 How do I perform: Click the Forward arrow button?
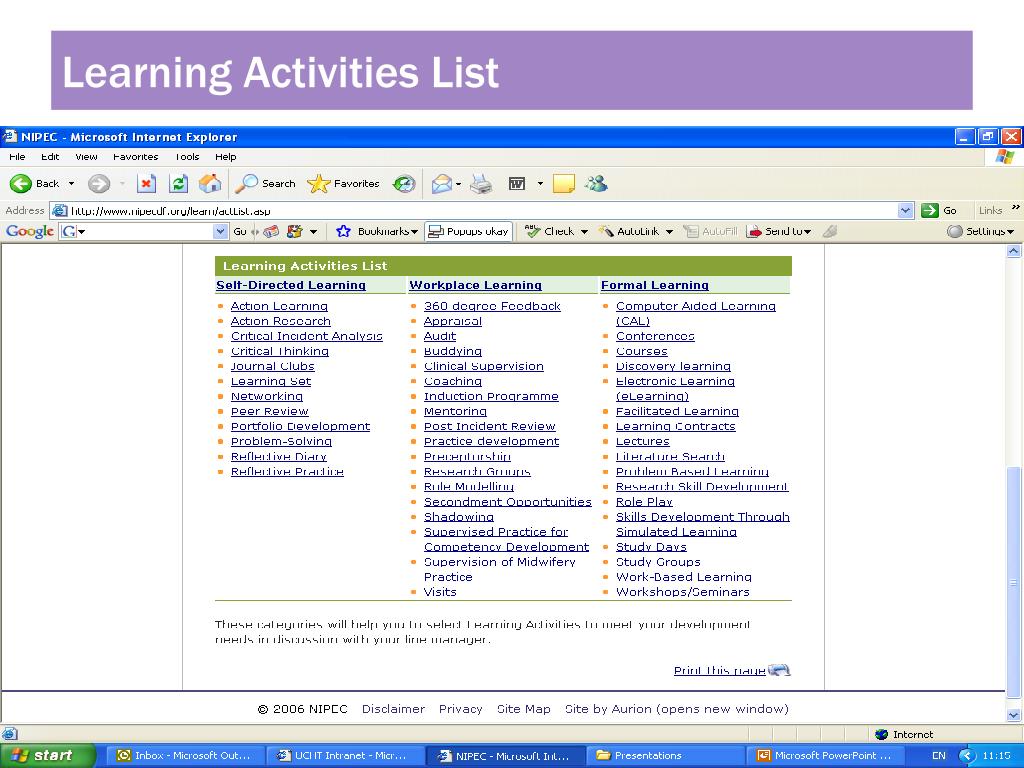tap(99, 184)
